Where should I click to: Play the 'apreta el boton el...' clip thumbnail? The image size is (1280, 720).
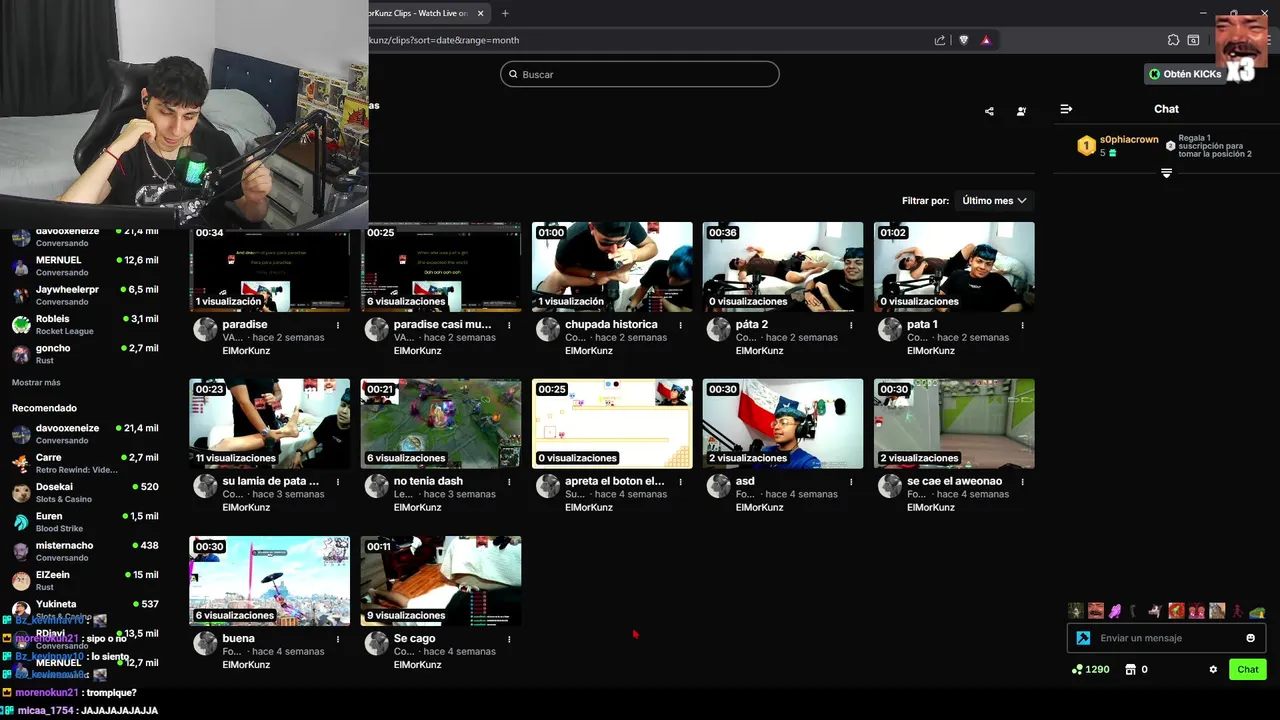click(x=612, y=424)
